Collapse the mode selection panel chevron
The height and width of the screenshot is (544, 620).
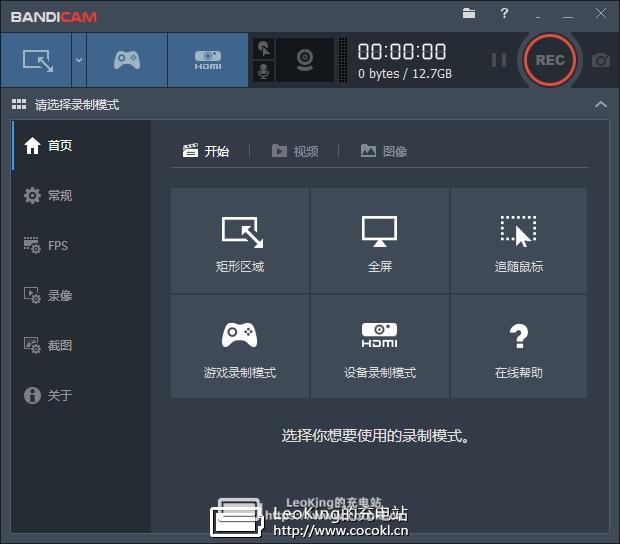click(x=601, y=105)
